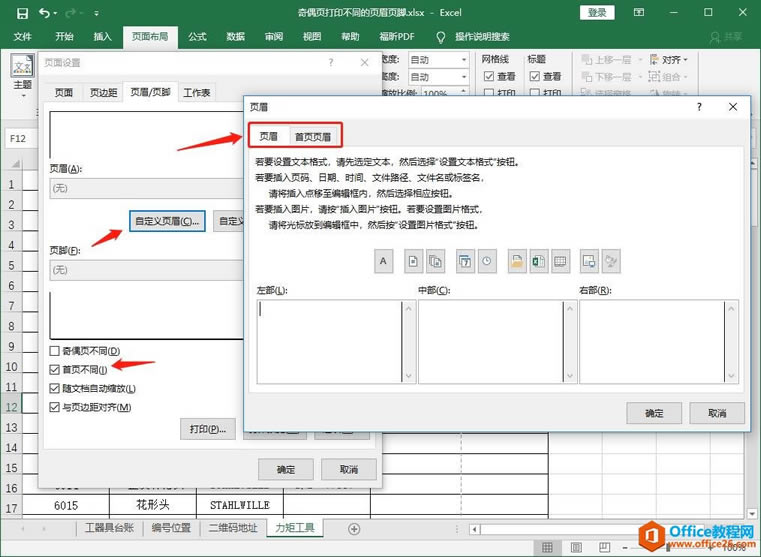Click the help question mark in the 页面设置 dialog

point(331,62)
